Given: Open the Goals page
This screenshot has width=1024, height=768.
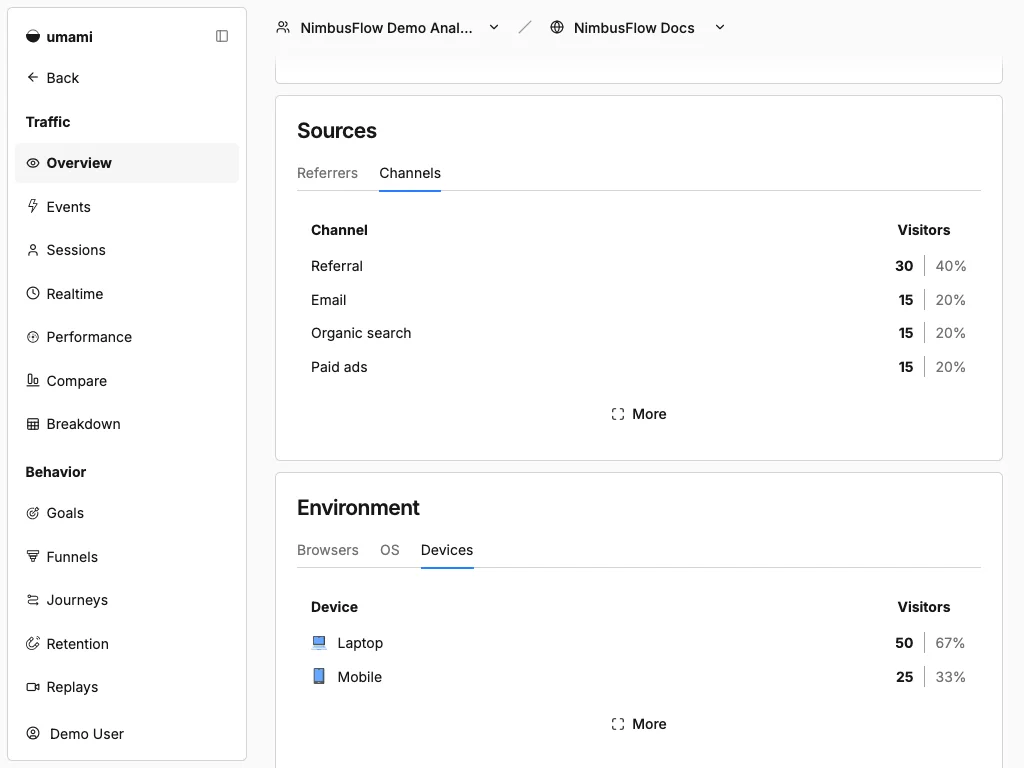Looking at the screenshot, I should pyautogui.click(x=127, y=513).
